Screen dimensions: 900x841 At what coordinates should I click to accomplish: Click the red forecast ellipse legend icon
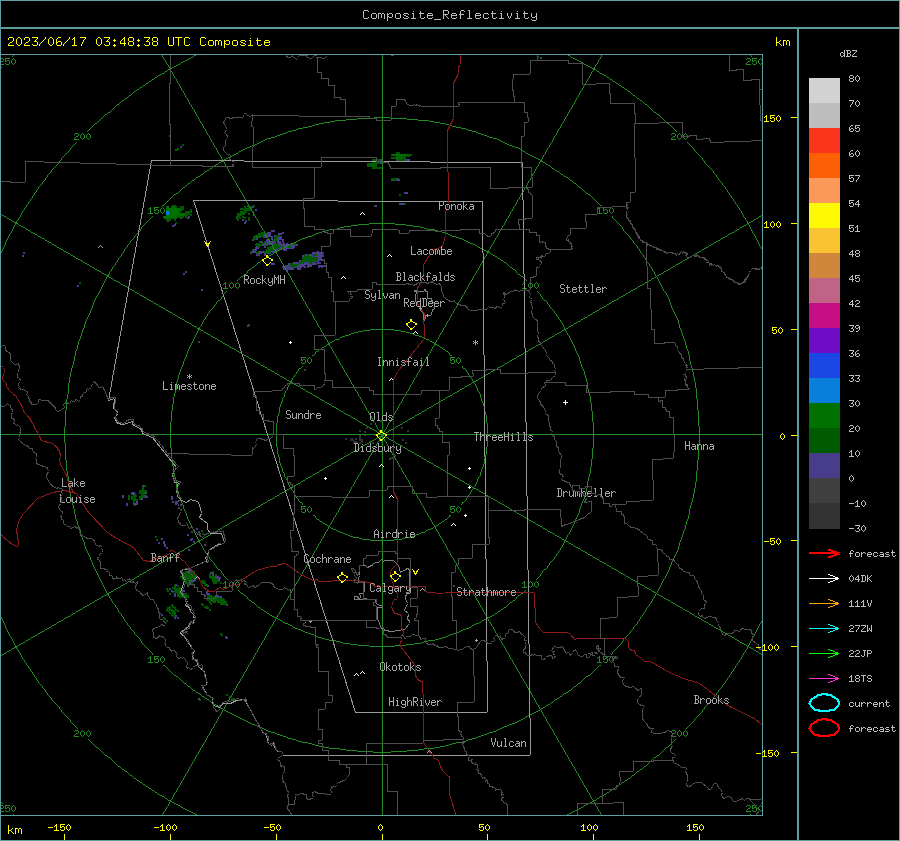(824, 728)
